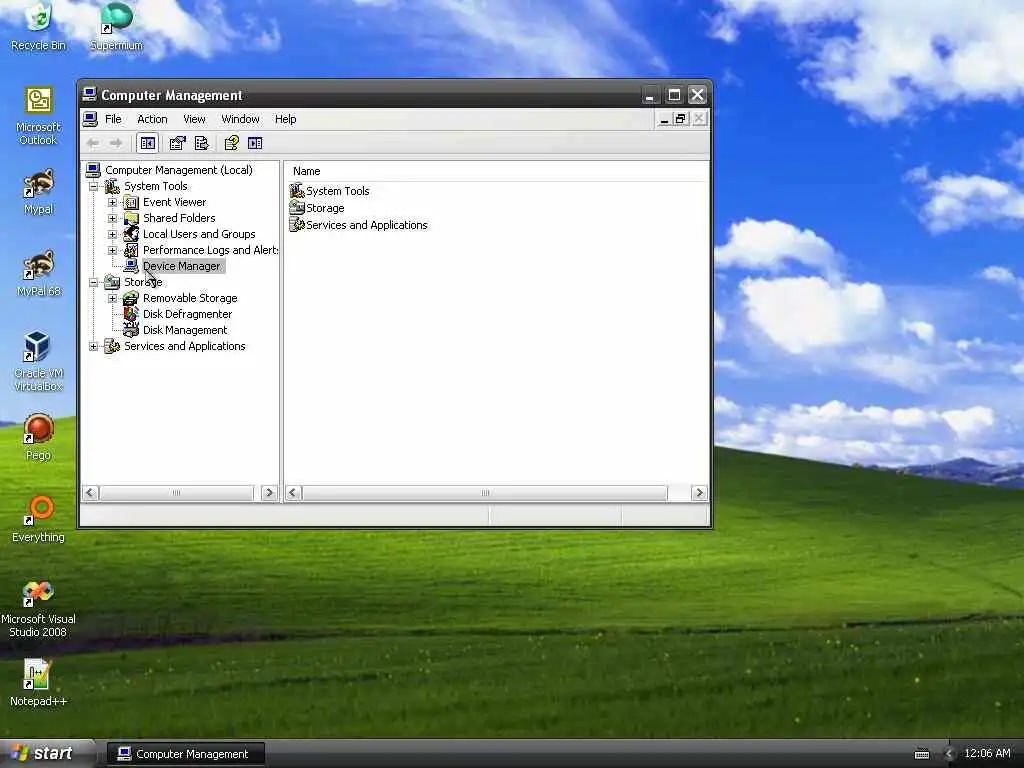The image size is (1024, 768).
Task: Select Services and Applications label in left tree
Action: 185,346
